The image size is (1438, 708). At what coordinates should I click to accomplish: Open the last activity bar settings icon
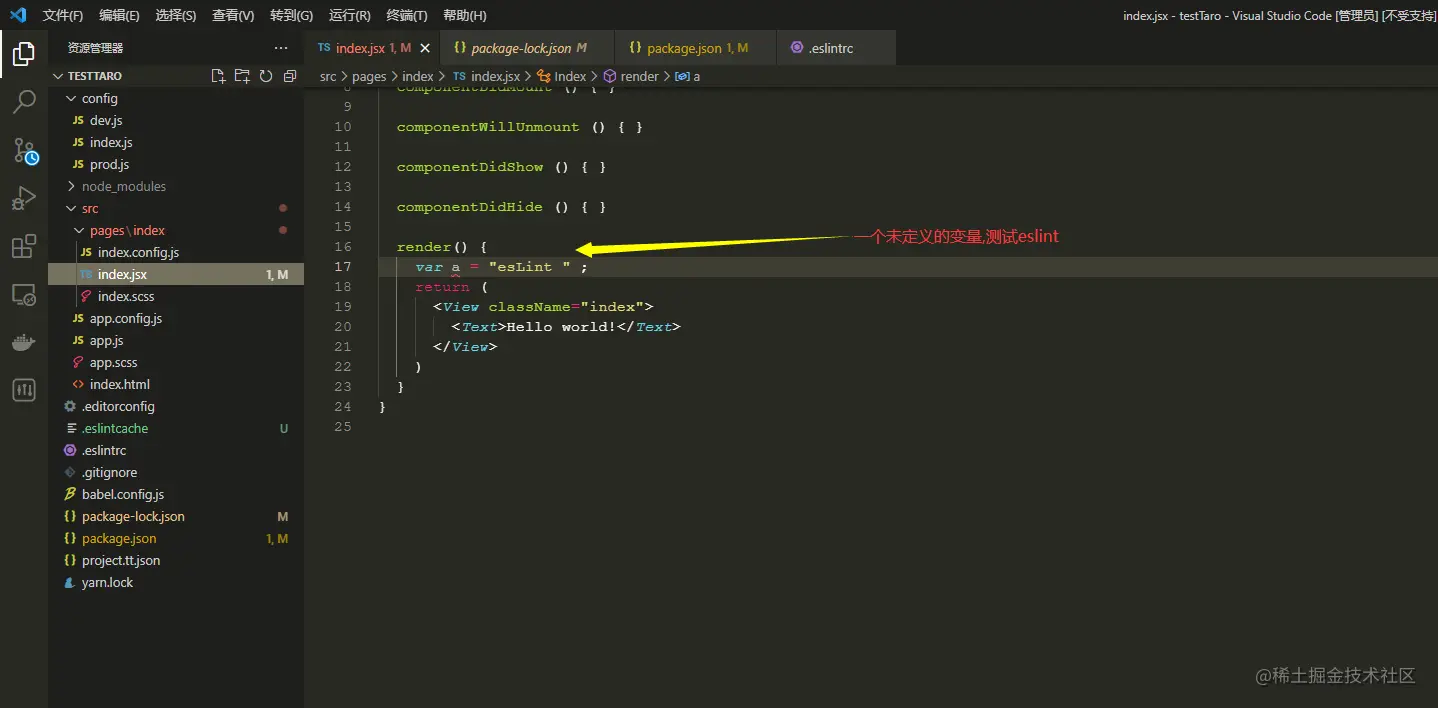click(x=24, y=390)
